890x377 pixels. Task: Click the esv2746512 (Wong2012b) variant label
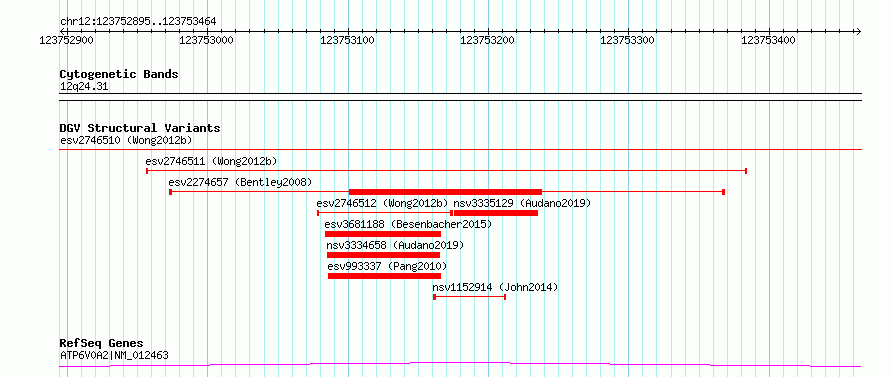[383, 203]
